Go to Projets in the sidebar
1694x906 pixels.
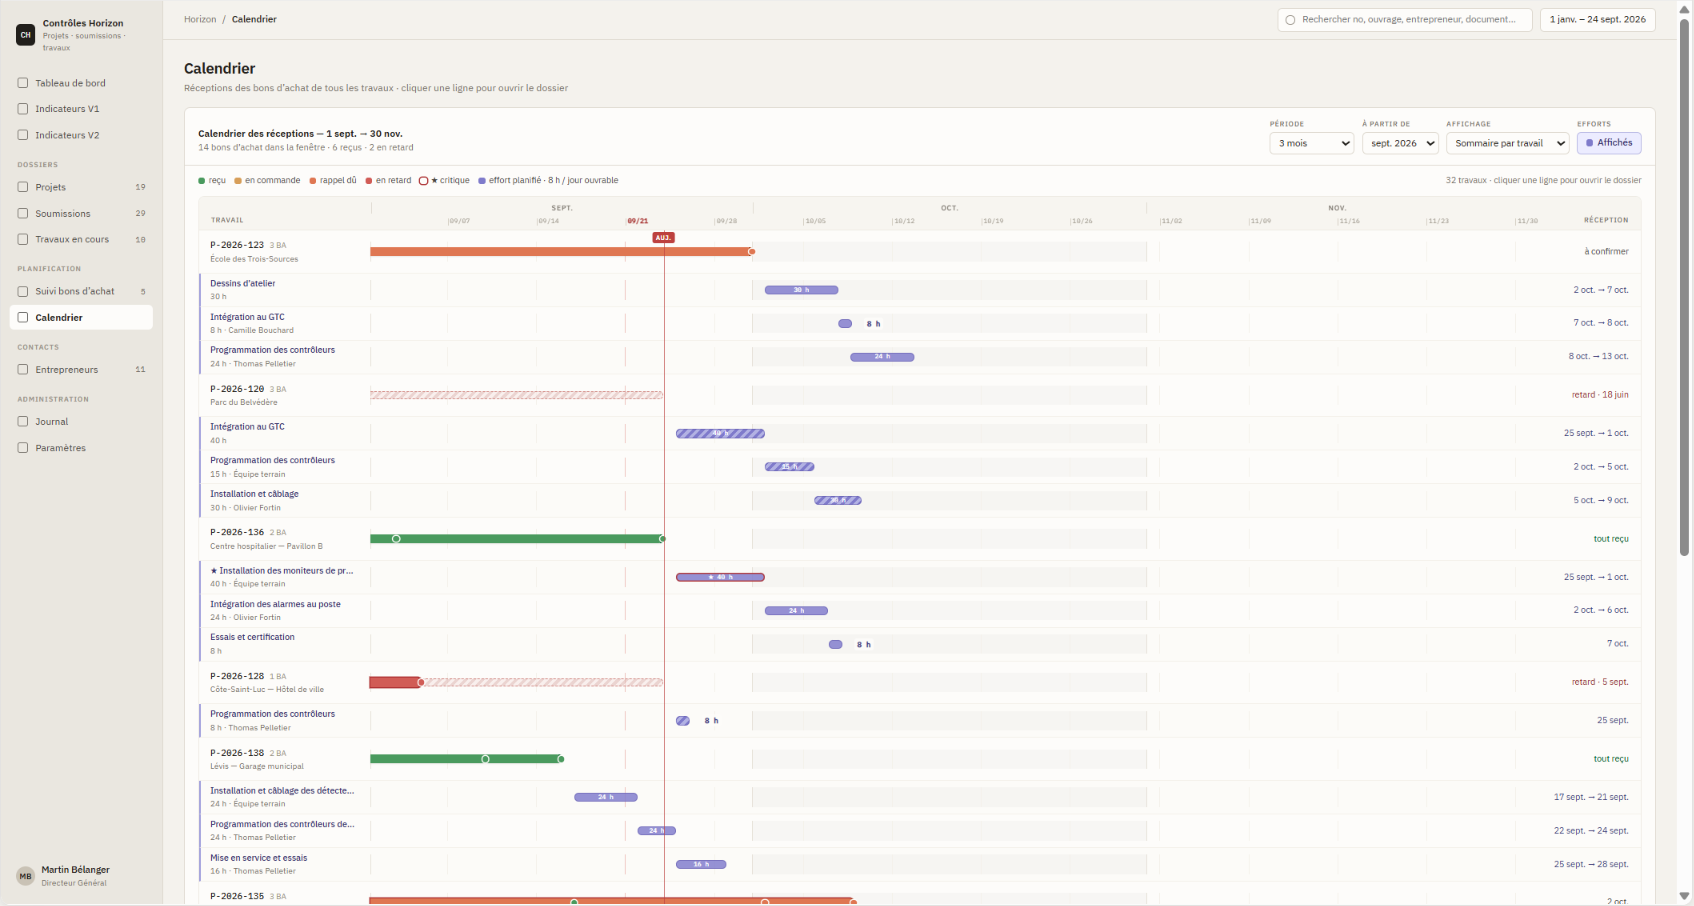(x=81, y=187)
